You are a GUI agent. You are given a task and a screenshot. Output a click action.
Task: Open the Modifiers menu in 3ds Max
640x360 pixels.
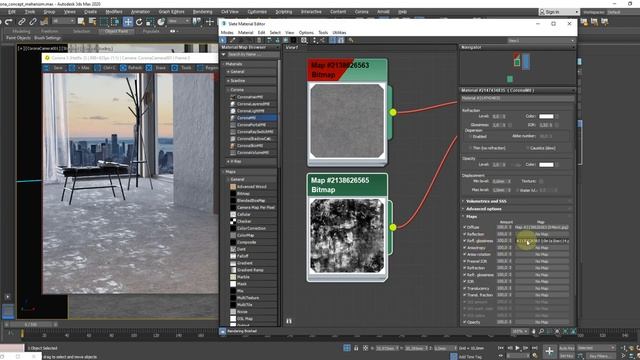114,12
